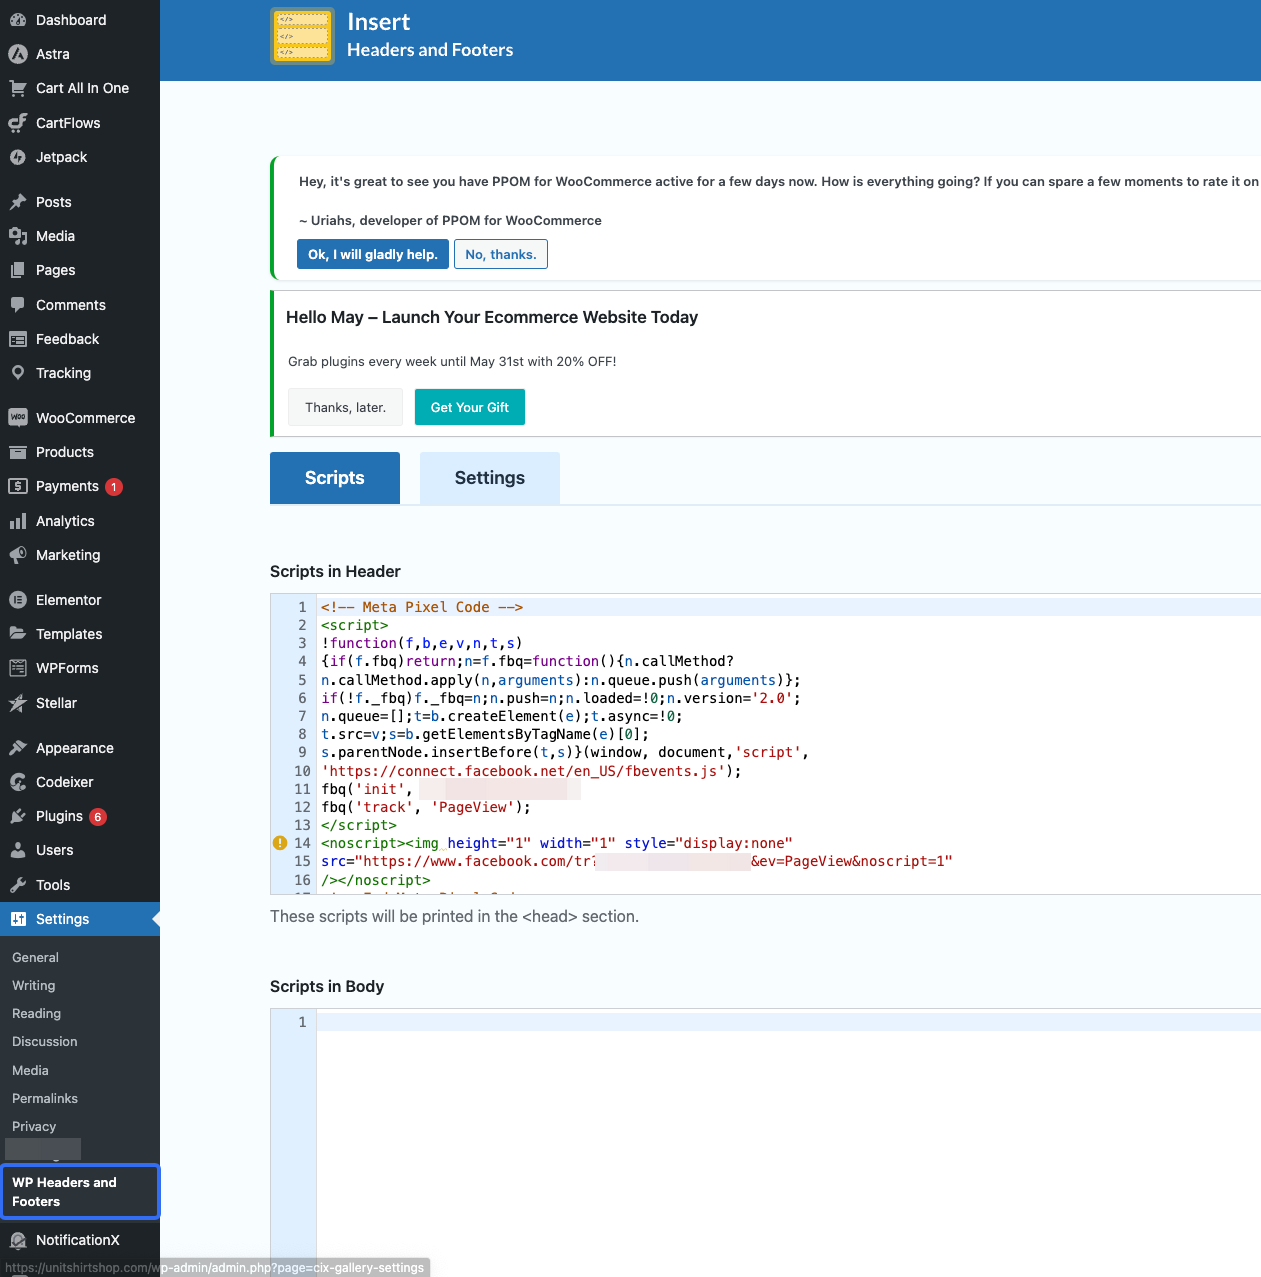
Task: Dismiss review notice with 'No, thanks.'
Action: pyautogui.click(x=501, y=254)
